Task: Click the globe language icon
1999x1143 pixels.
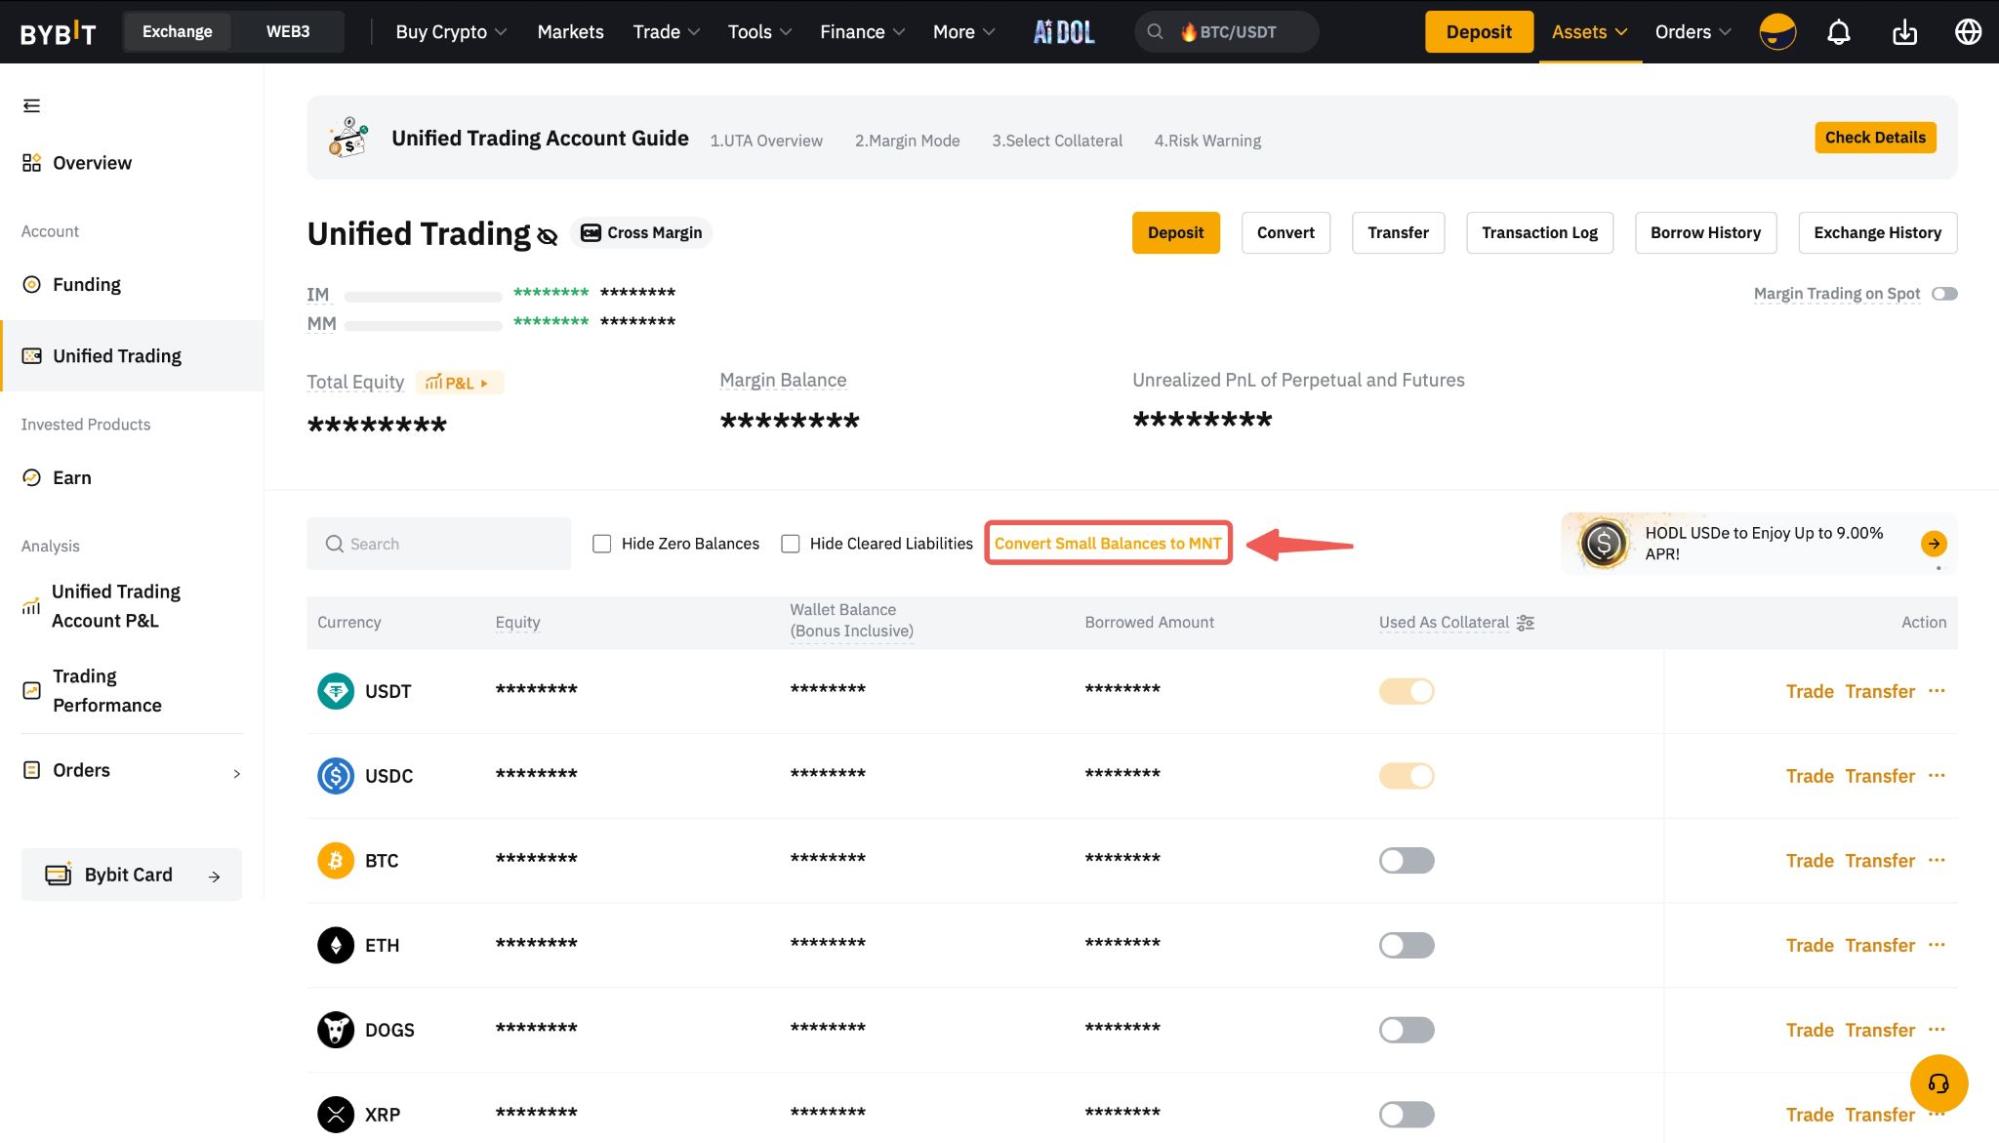Action: pos(1967,32)
